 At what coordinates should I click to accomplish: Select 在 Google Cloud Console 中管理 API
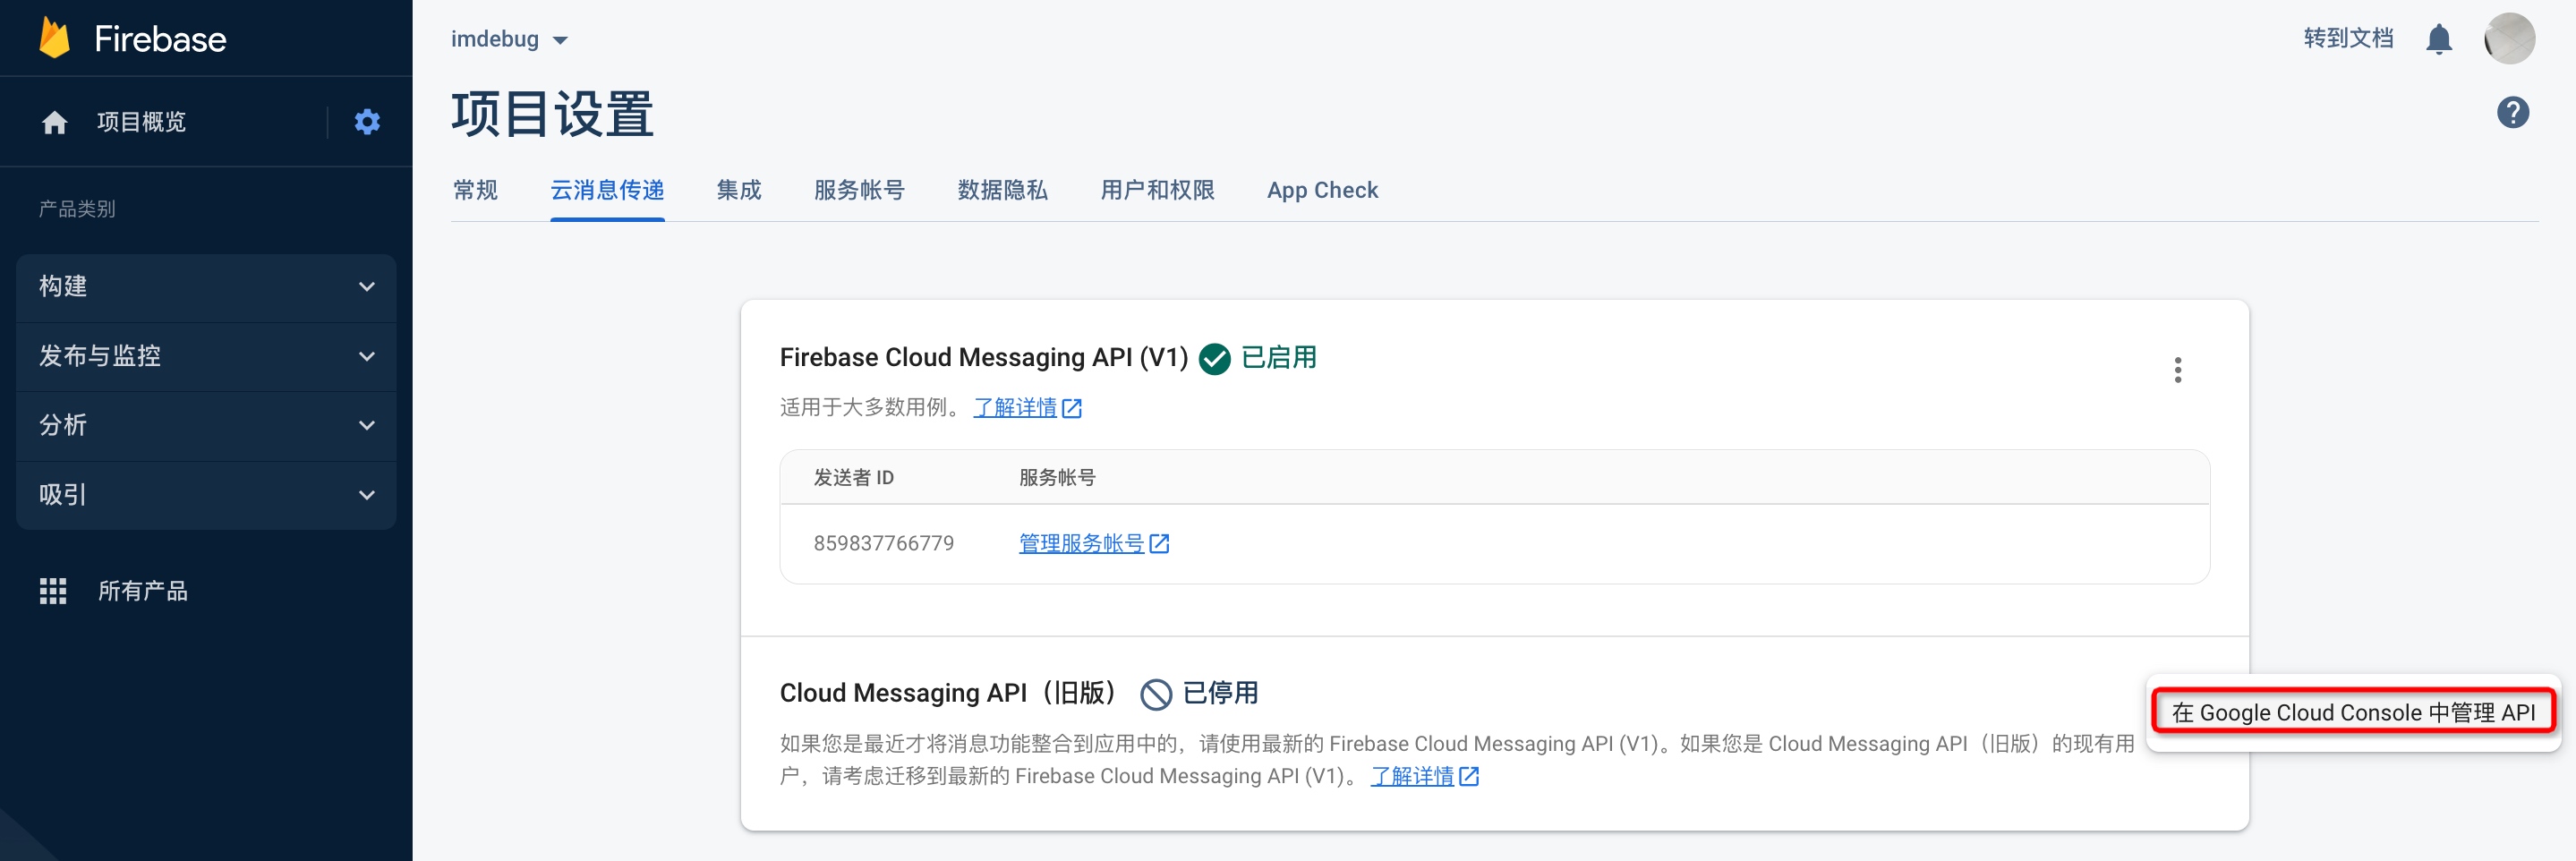tap(2352, 712)
